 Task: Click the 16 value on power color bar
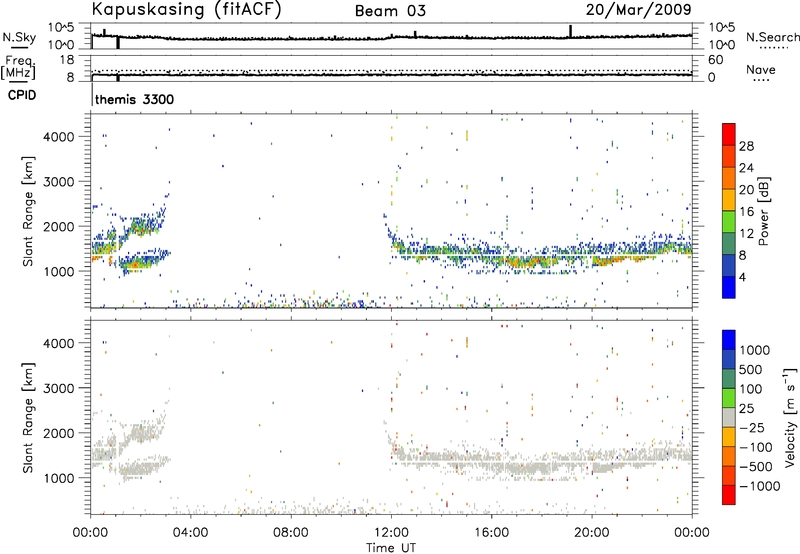pos(746,212)
